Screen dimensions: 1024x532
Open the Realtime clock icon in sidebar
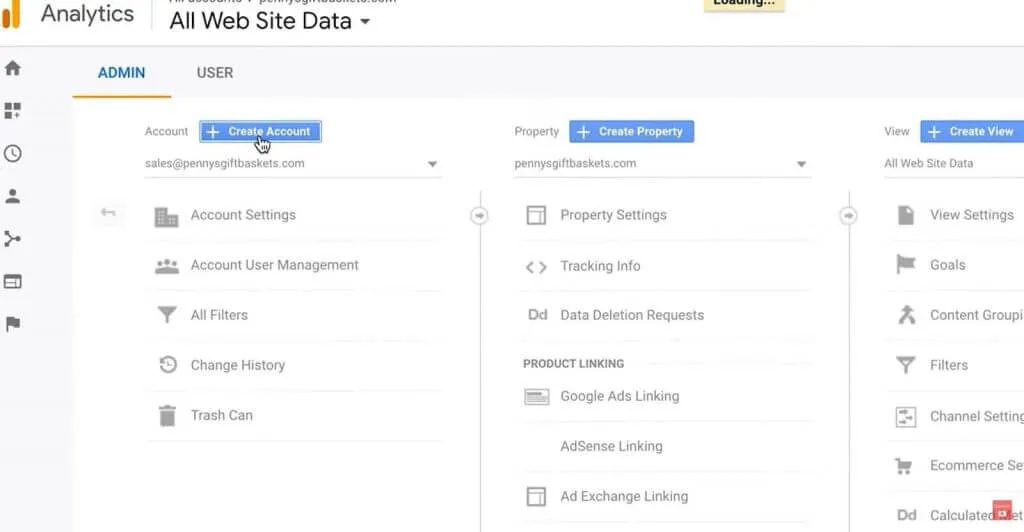tap(12, 153)
